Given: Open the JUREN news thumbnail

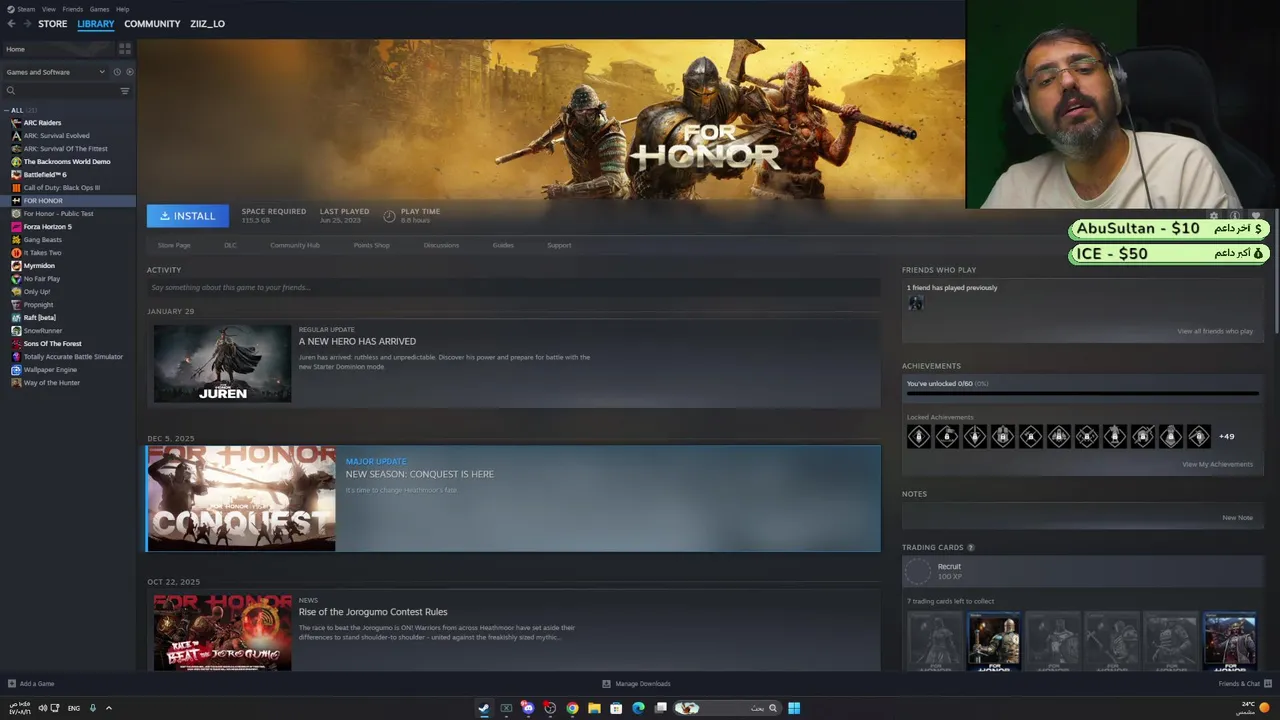Looking at the screenshot, I should [x=222, y=363].
